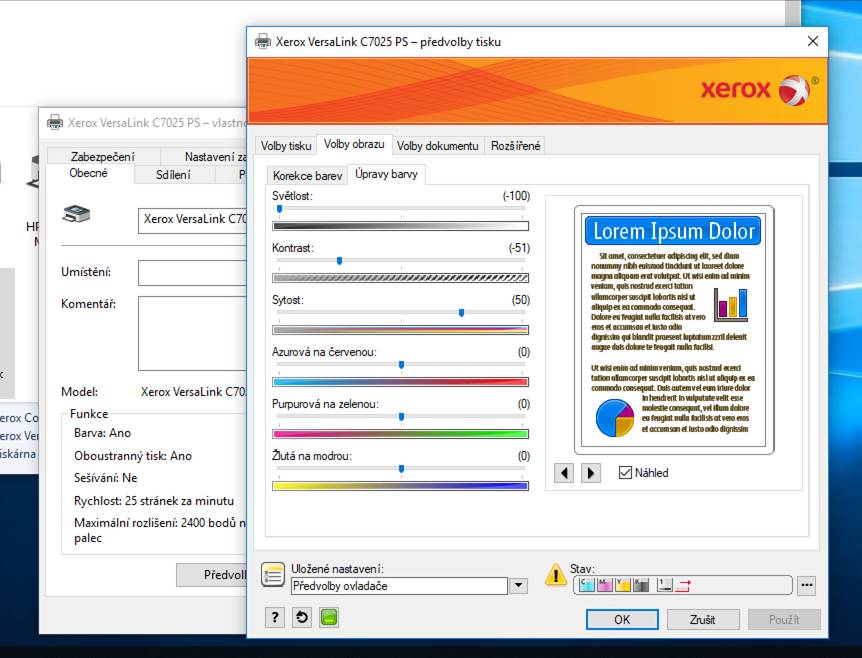Switch to the Volby tisku tab
Image resolution: width=862 pixels, height=658 pixels.
click(x=286, y=146)
